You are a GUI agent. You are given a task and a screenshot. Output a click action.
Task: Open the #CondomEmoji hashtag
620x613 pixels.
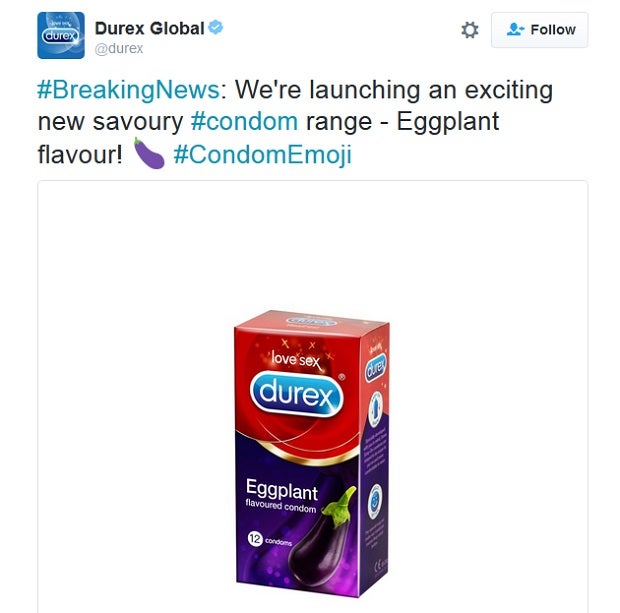[262, 154]
